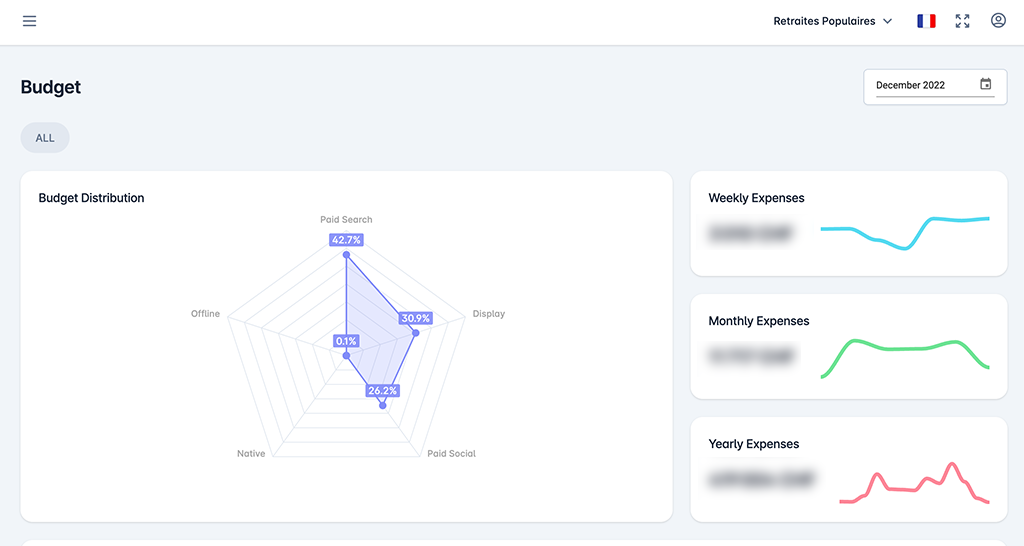The width and height of the screenshot is (1024, 546).
Task: Click the calendar icon in date field
Action: (985, 84)
